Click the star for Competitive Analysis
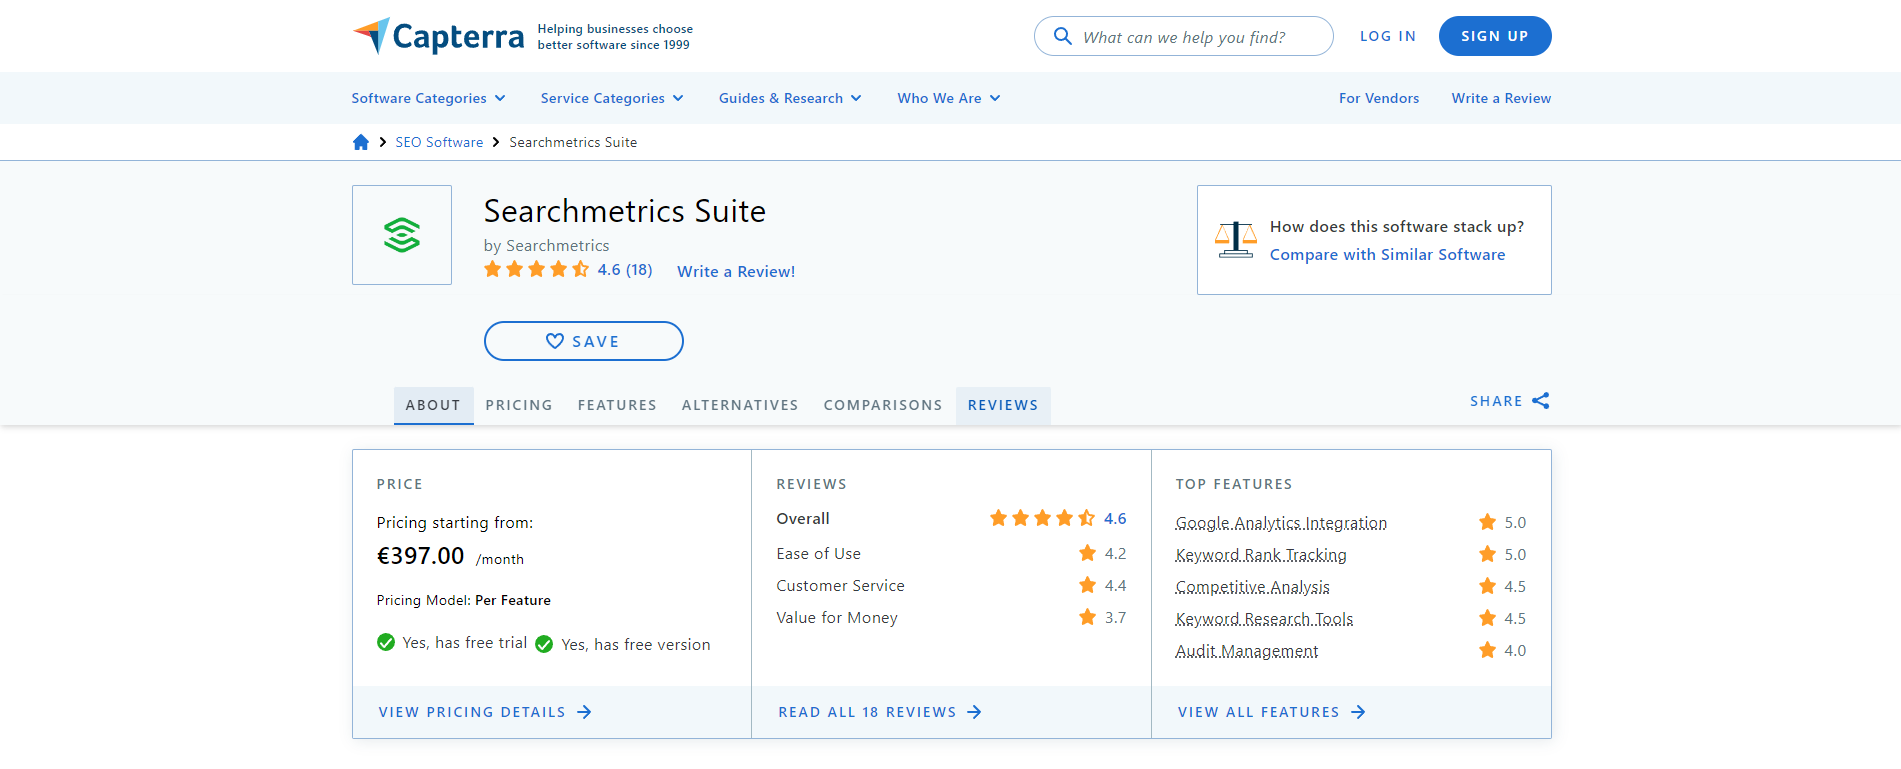 (x=1488, y=586)
